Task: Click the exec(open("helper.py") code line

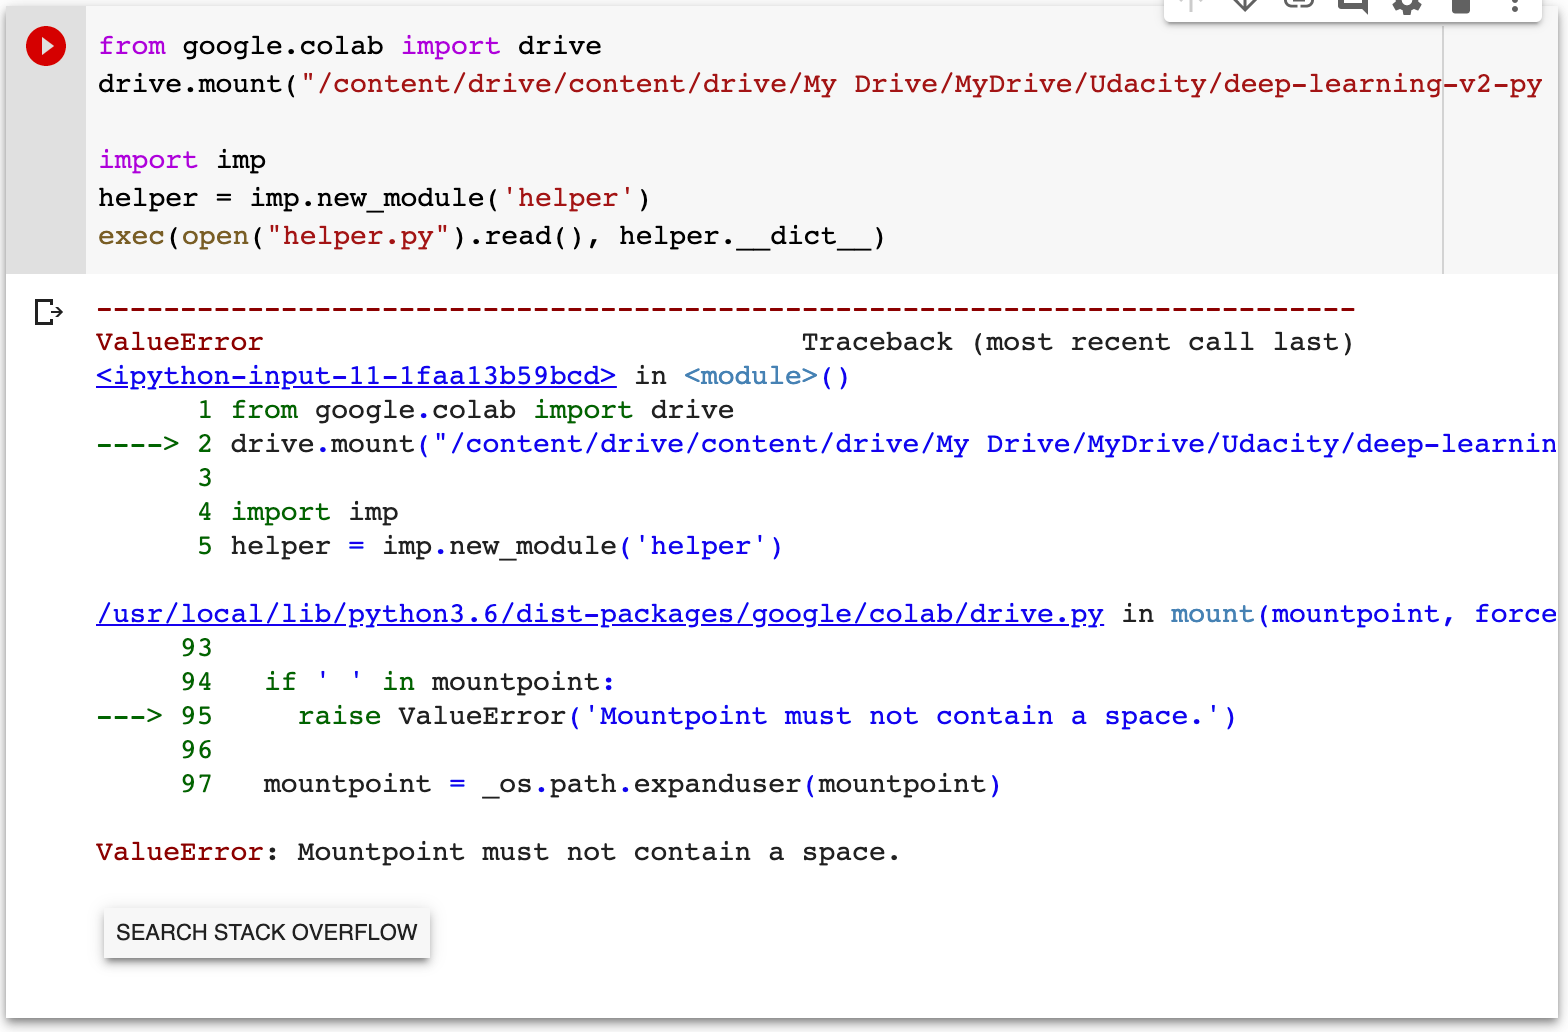Action: point(491,236)
